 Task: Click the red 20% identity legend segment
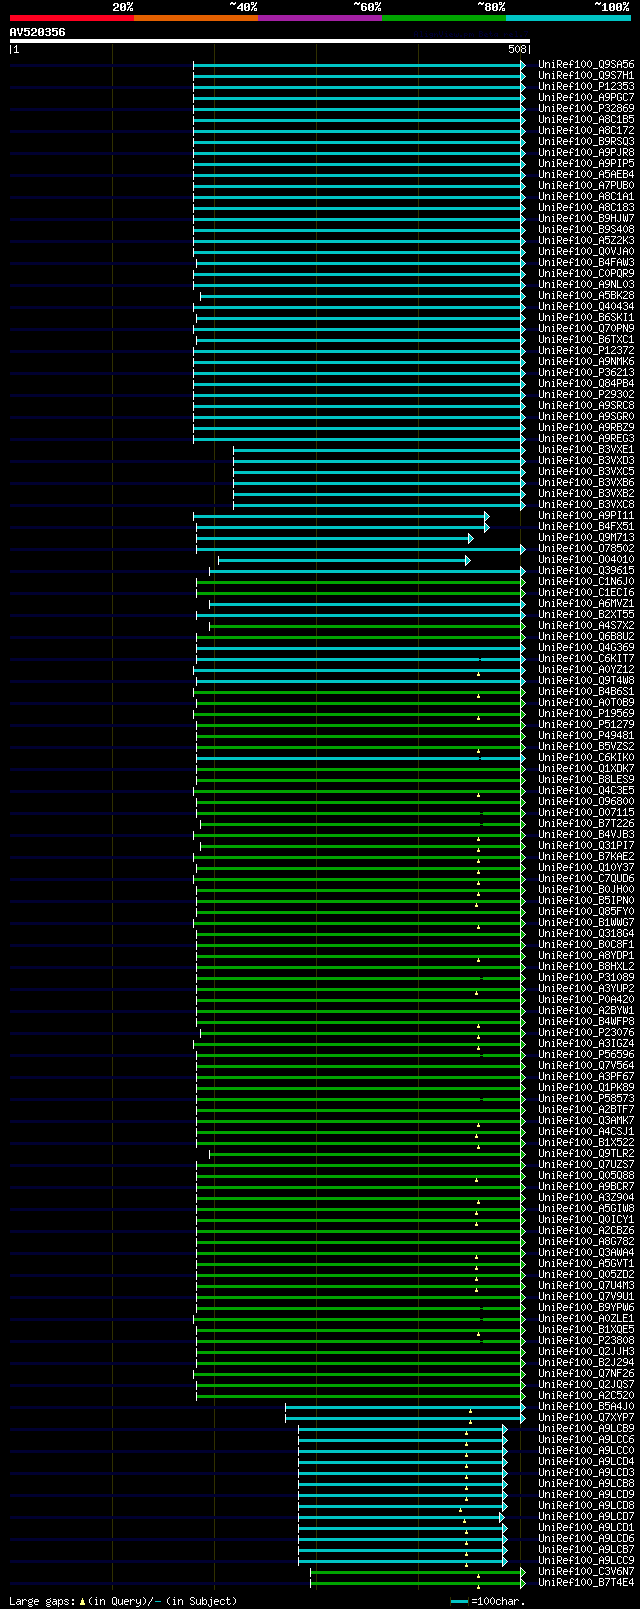72,18
